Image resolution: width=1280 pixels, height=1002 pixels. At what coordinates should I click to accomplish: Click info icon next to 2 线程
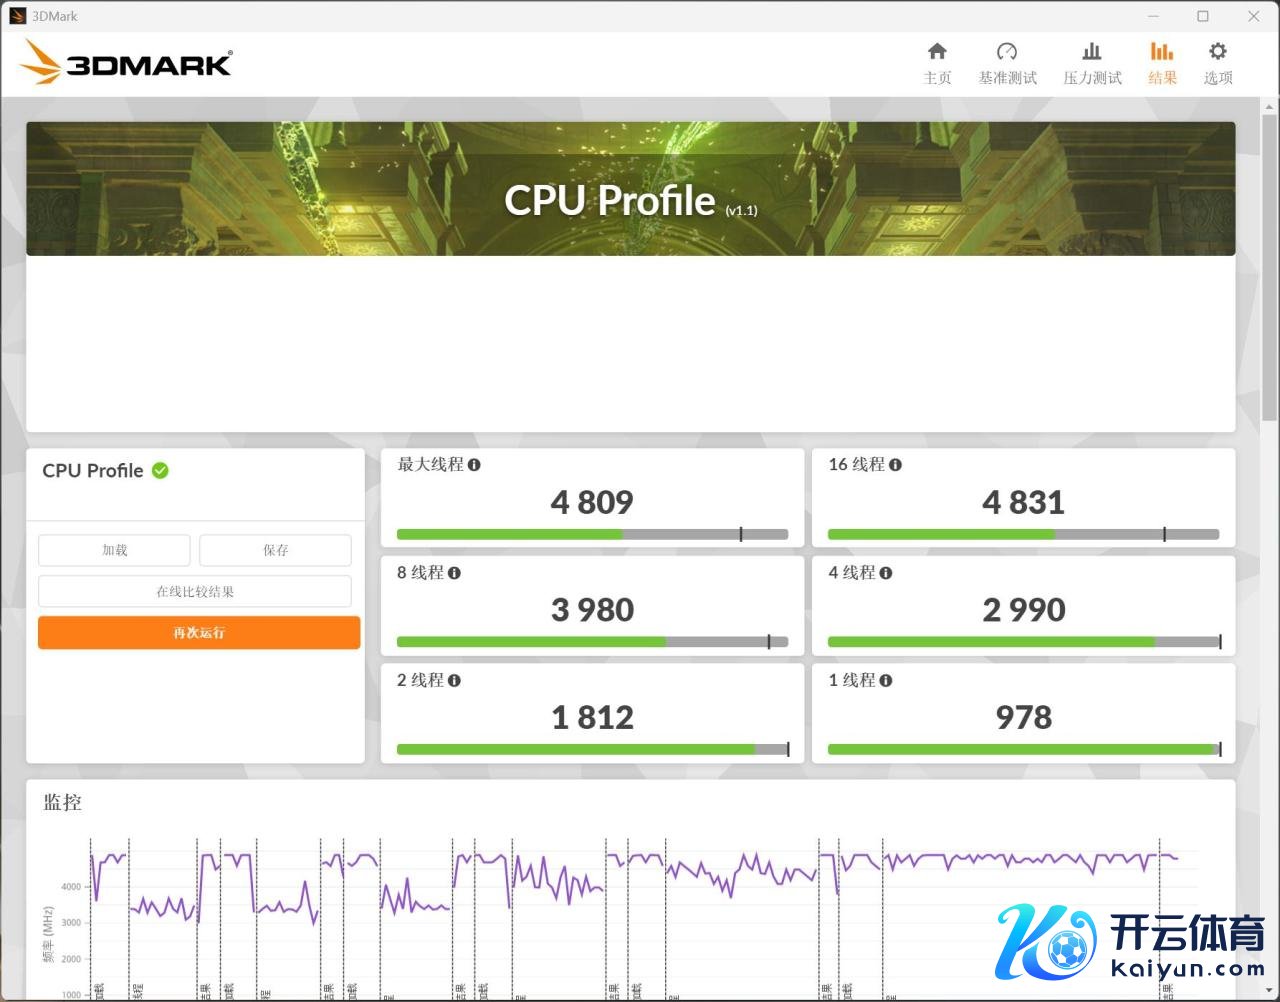tap(454, 681)
